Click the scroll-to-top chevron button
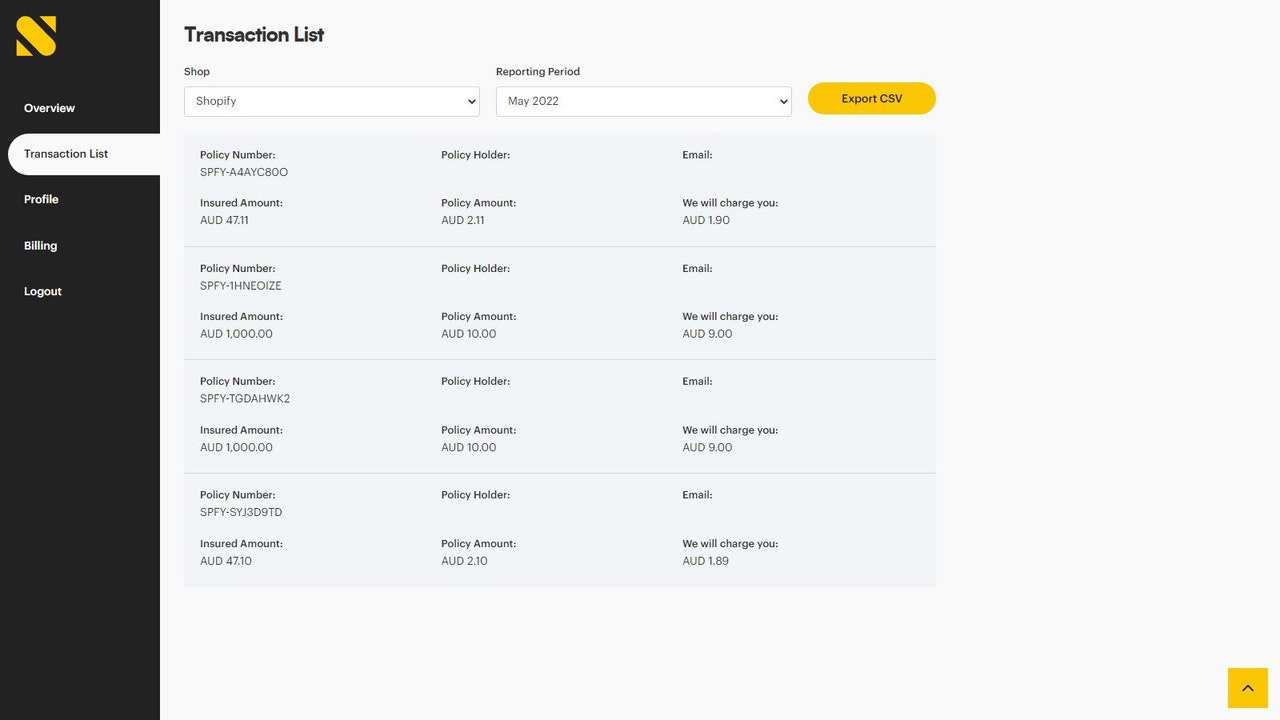 pos(1247,688)
